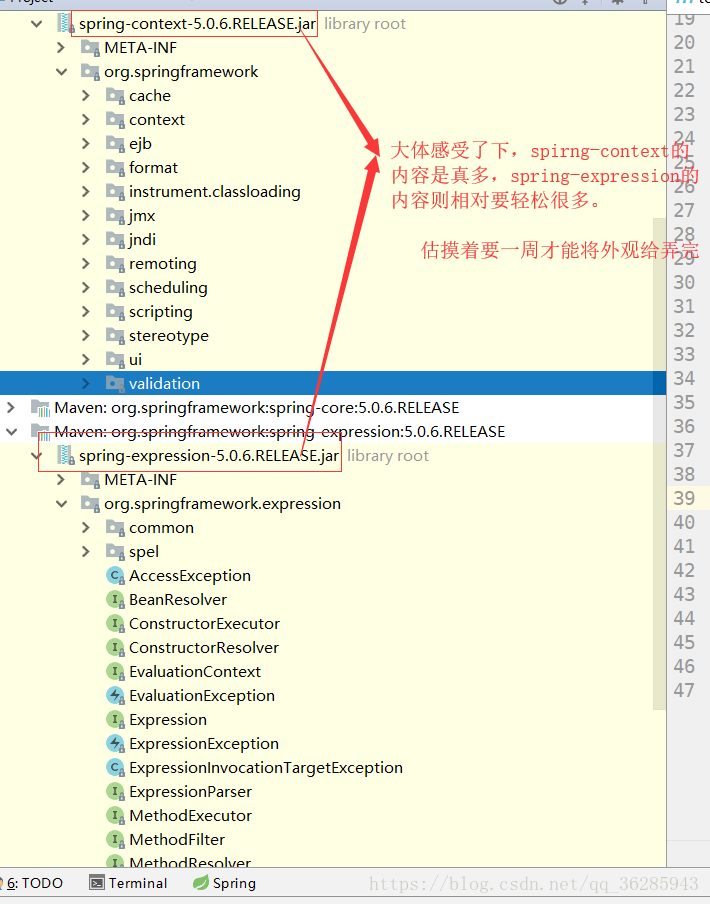Click the ui package folder icon
Image resolution: width=710 pixels, height=904 pixels.
tap(115, 360)
